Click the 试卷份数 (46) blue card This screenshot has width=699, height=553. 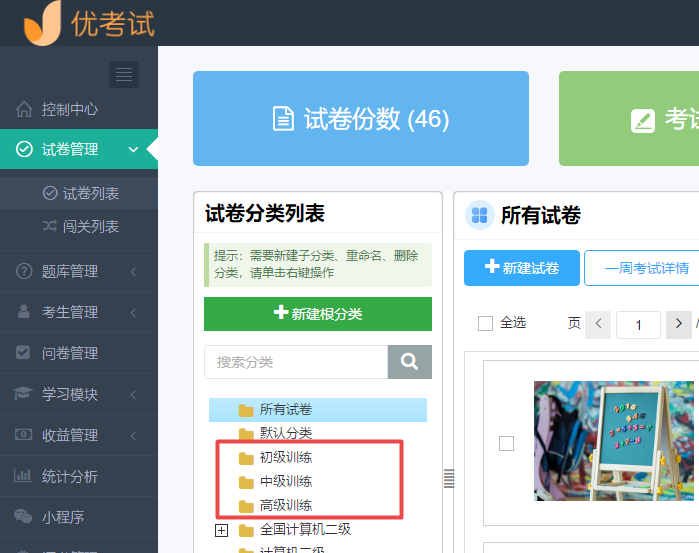[x=361, y=119]
